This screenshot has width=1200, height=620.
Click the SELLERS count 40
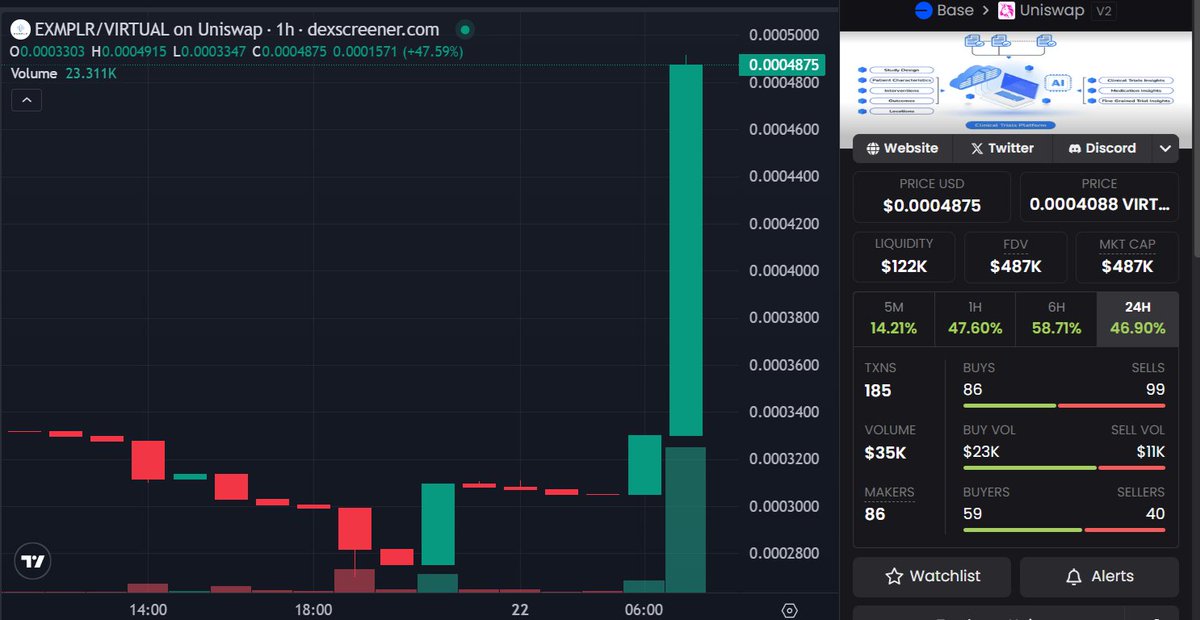[1155, 514]
